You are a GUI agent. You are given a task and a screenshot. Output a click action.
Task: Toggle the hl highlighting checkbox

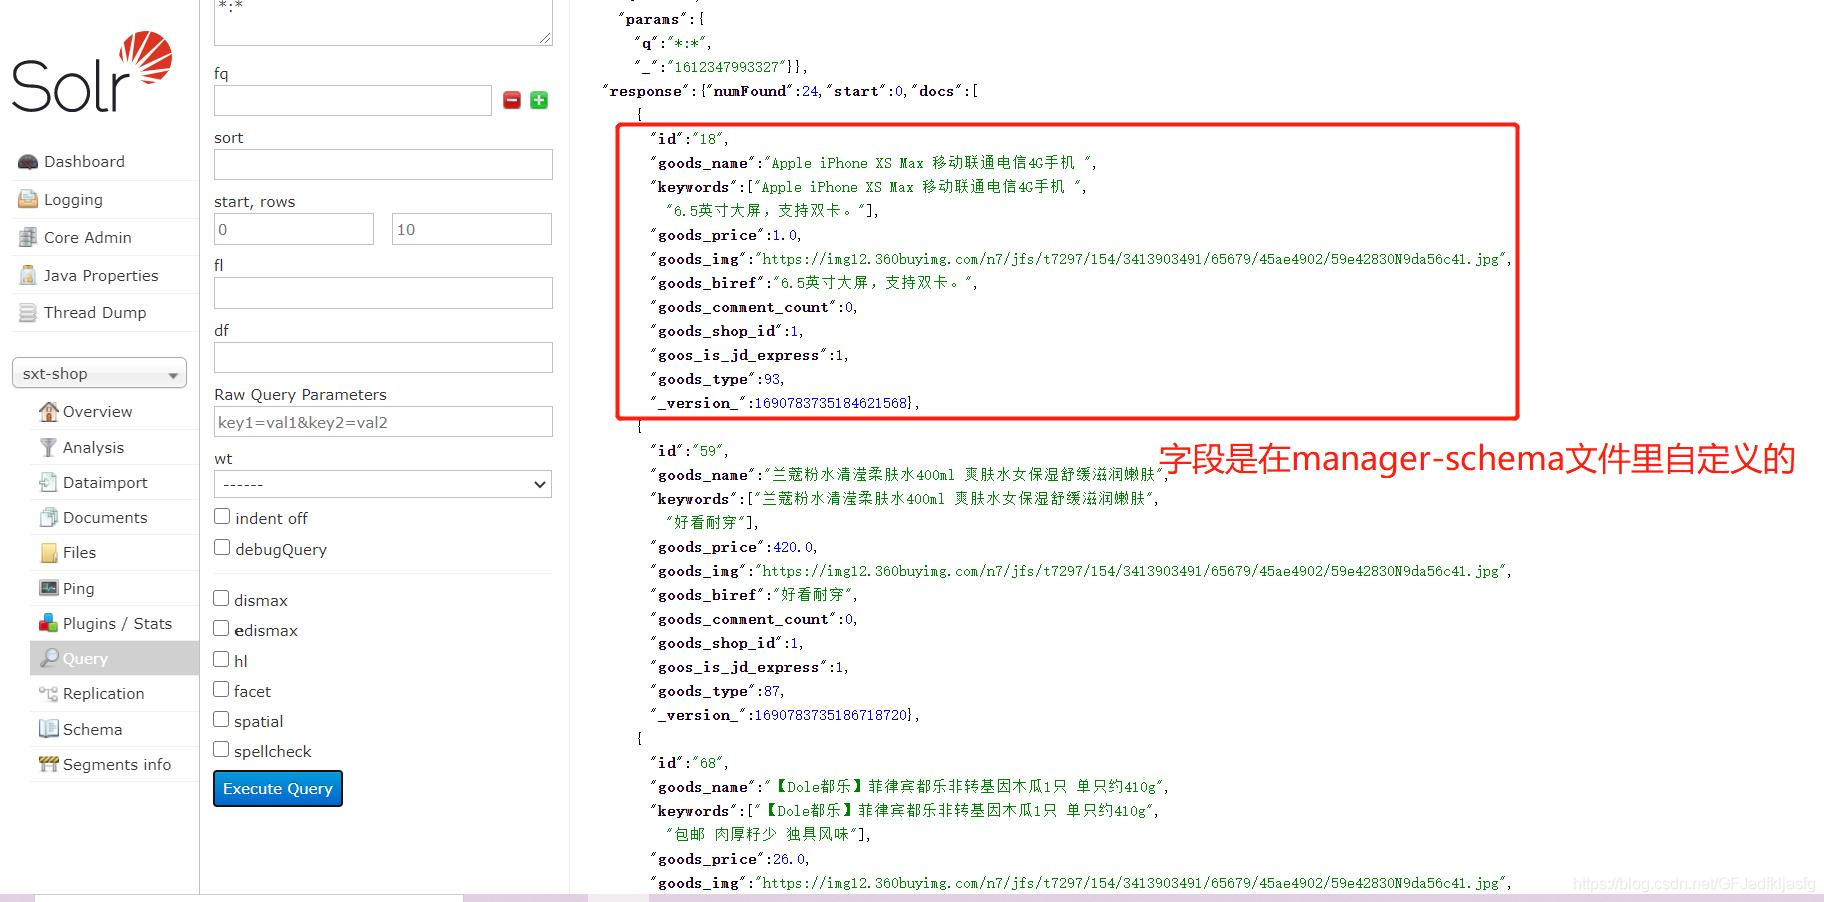[x=221, y=660]
